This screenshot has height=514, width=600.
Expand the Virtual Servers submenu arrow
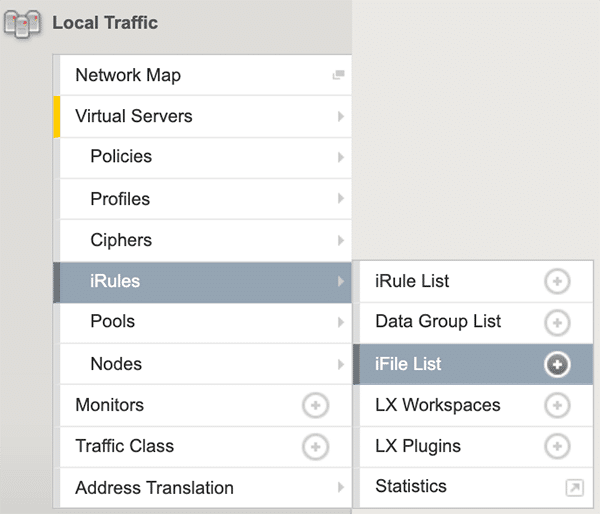340,117
